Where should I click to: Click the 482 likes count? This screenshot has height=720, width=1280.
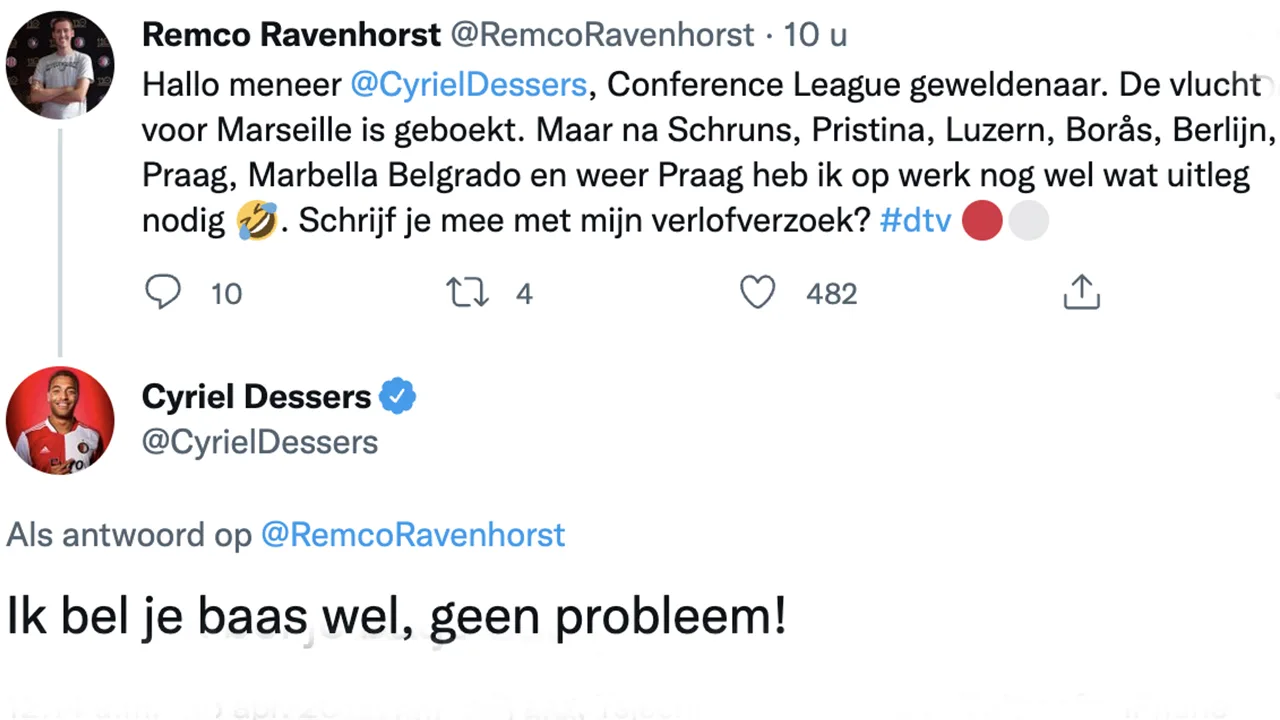point(831,293)
